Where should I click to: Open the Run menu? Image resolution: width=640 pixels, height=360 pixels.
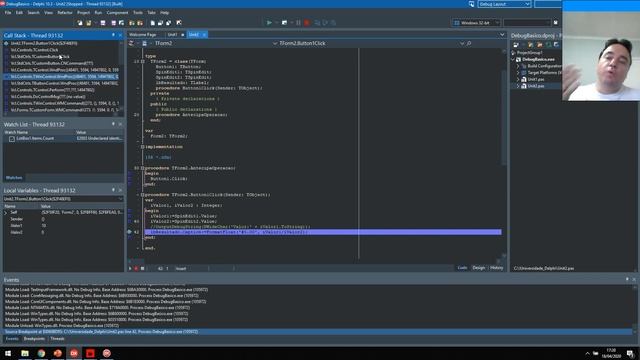coord(98,13)
